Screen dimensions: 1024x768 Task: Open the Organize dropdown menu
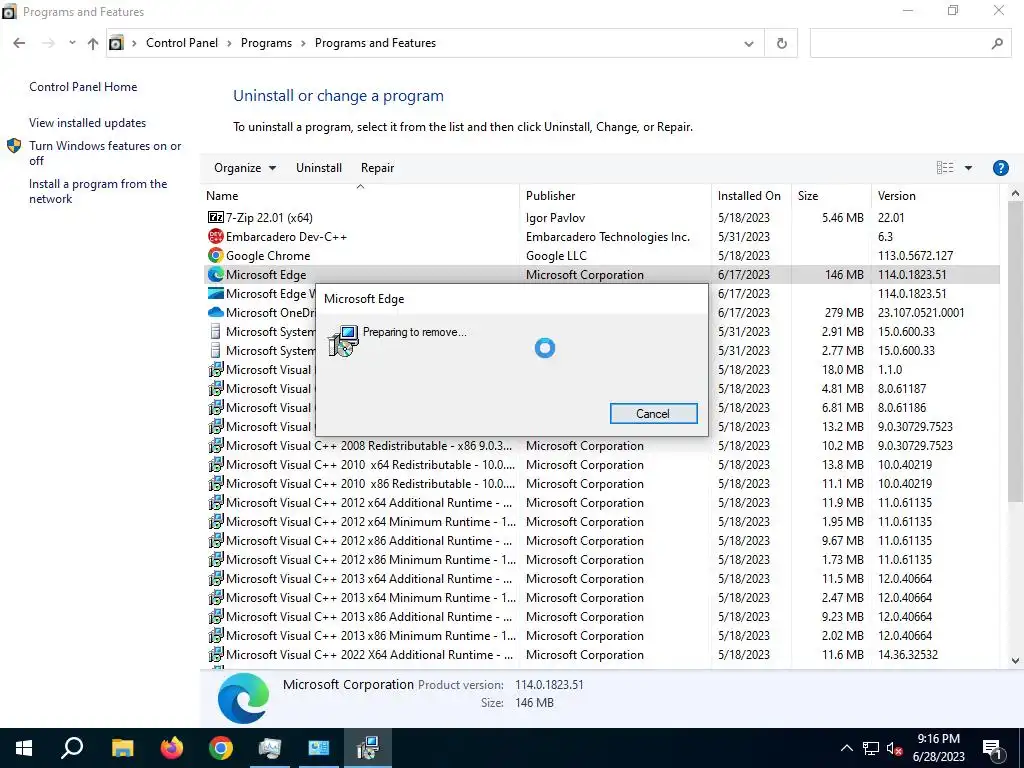coord(245,168)
